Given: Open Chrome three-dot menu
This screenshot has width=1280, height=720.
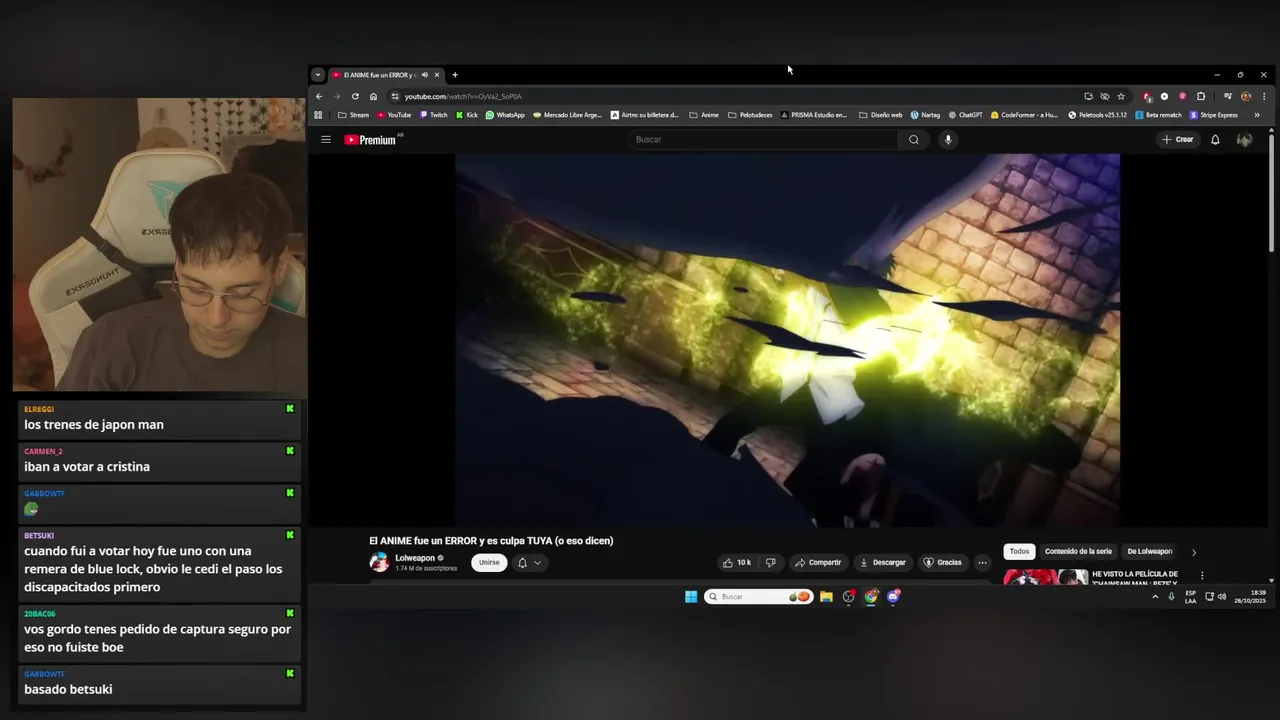Looking at the screenshot, I should [x=1264, y=97].
